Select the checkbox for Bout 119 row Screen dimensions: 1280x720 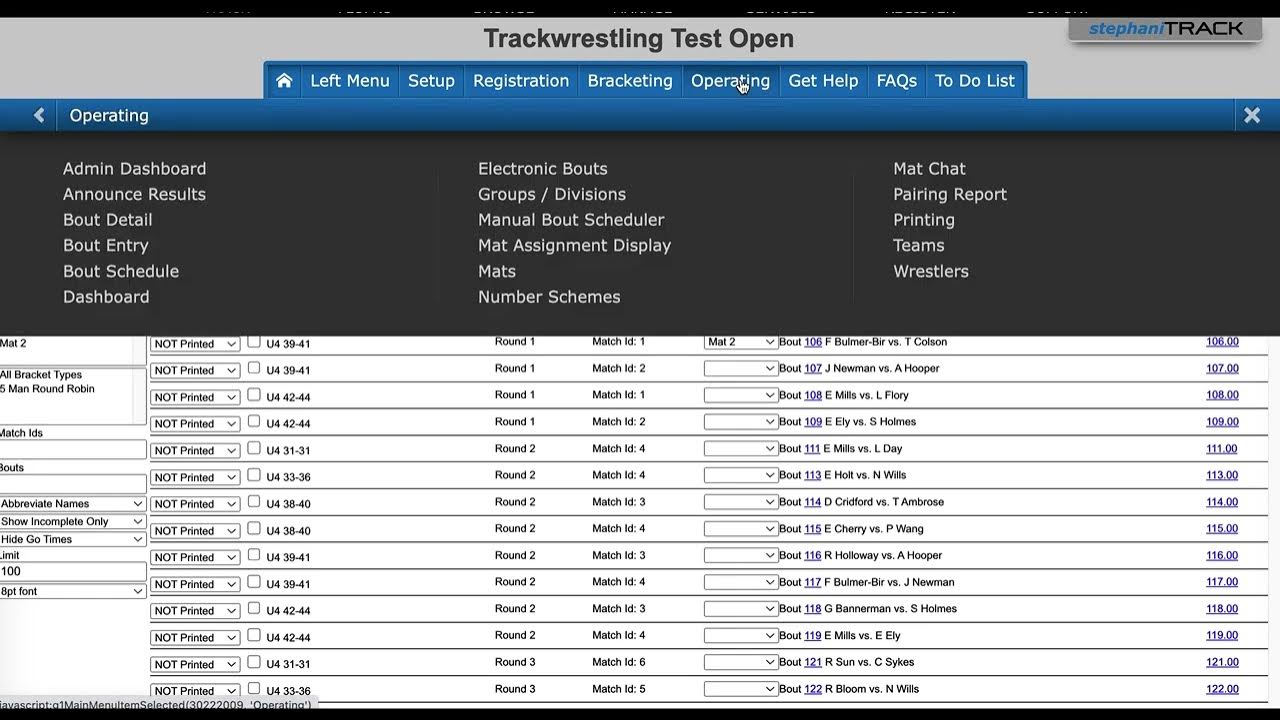[254, 635]
